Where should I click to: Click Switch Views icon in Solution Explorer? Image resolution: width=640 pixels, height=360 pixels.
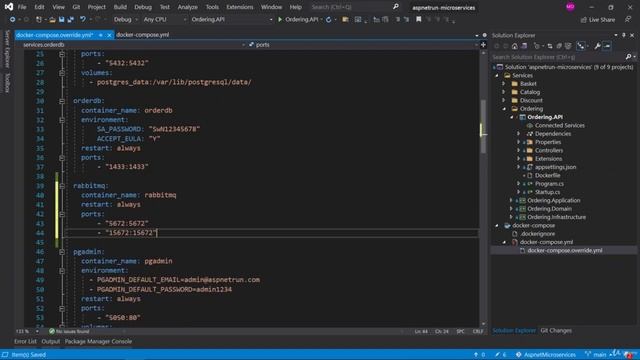point(524,46)
